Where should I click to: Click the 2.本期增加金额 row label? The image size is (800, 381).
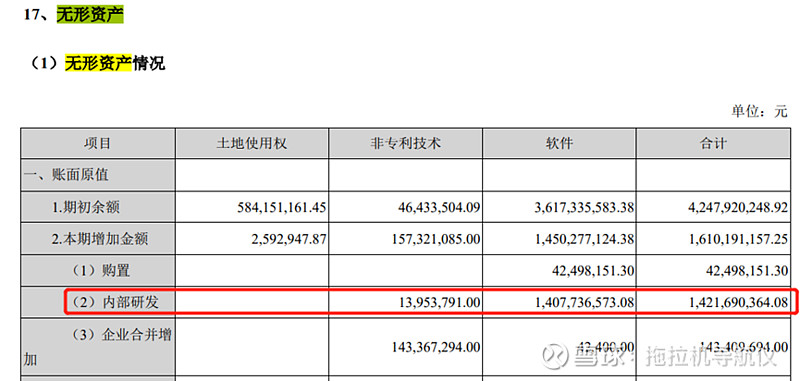point(99,239)
